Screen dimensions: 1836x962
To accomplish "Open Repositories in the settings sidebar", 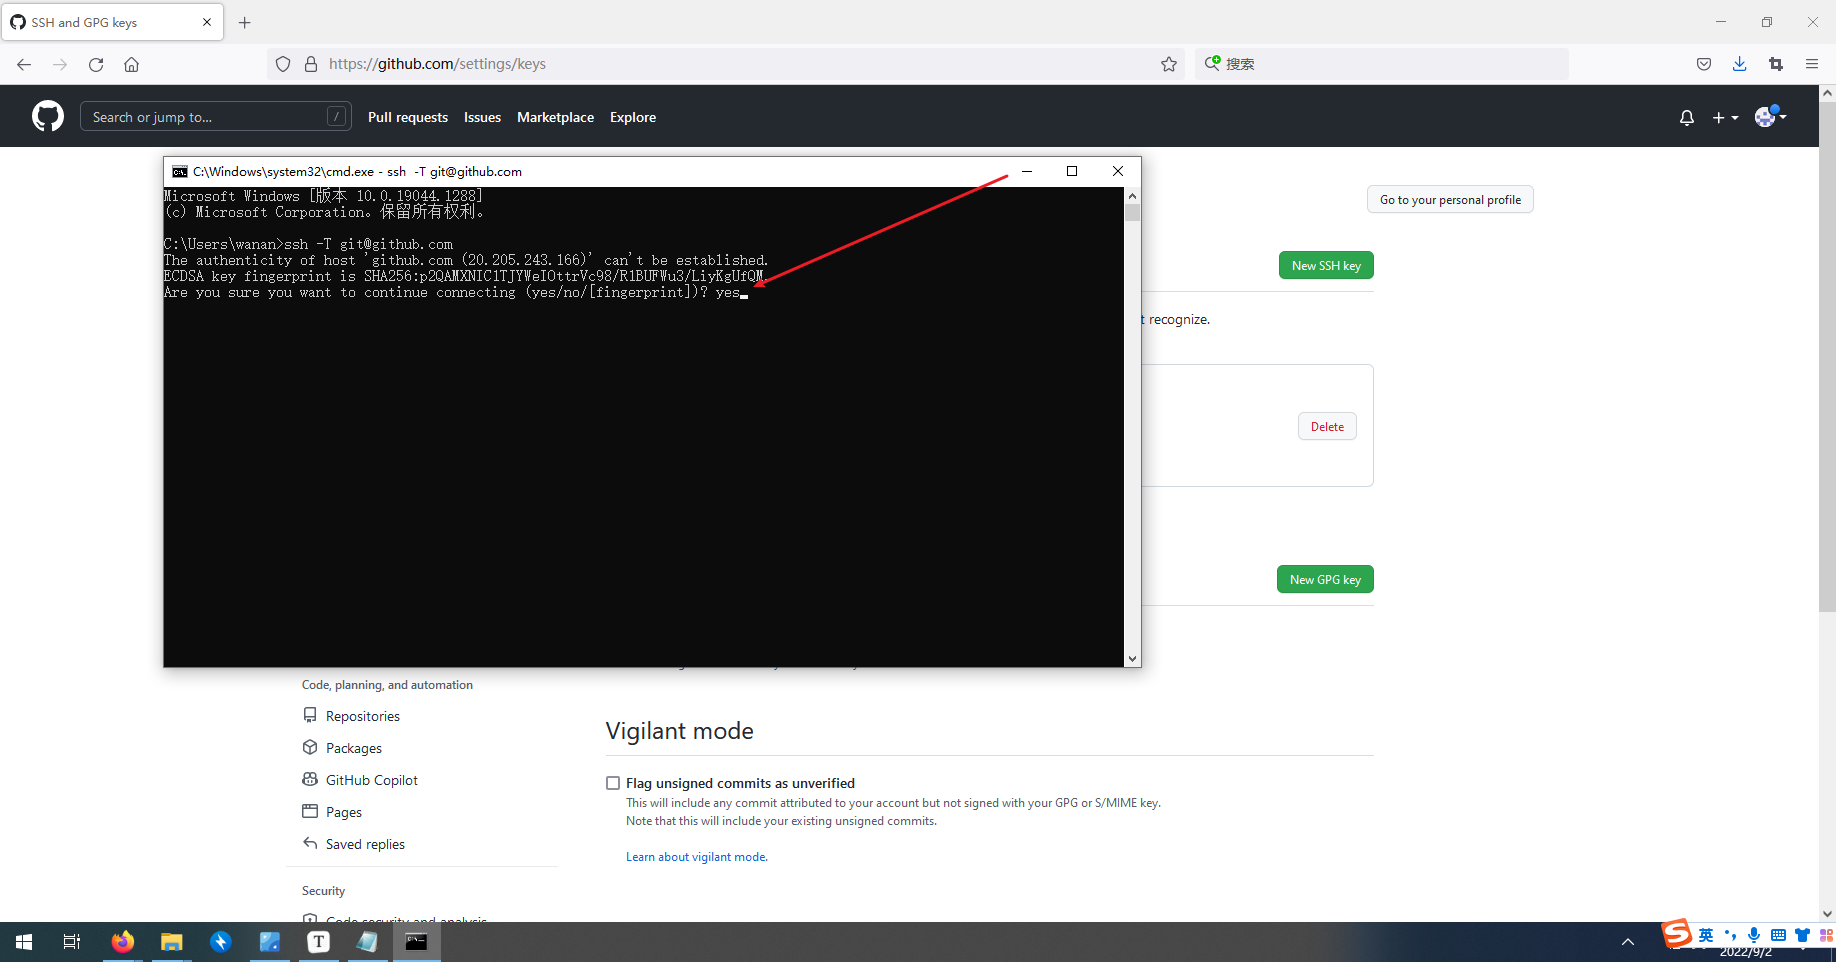I will pos(362,716).
